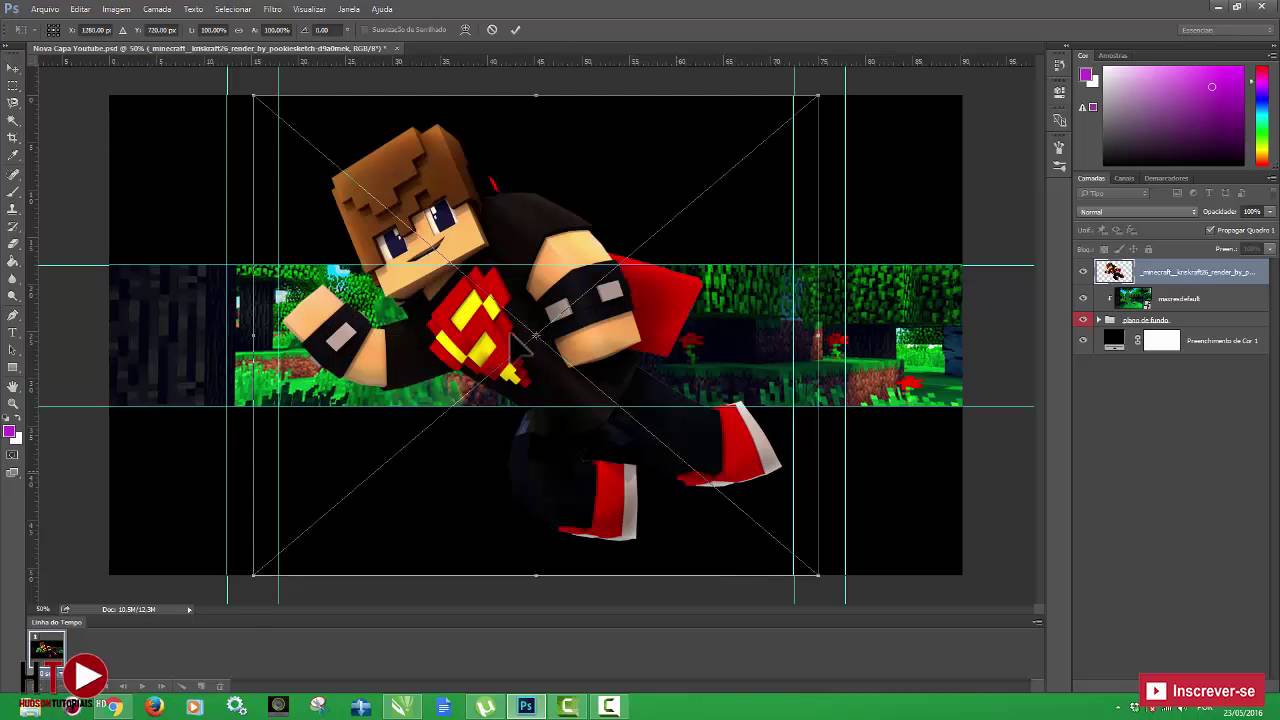1280x720 pixels.
Task: Click Lock all layer icon
Action: [1148, 249]
